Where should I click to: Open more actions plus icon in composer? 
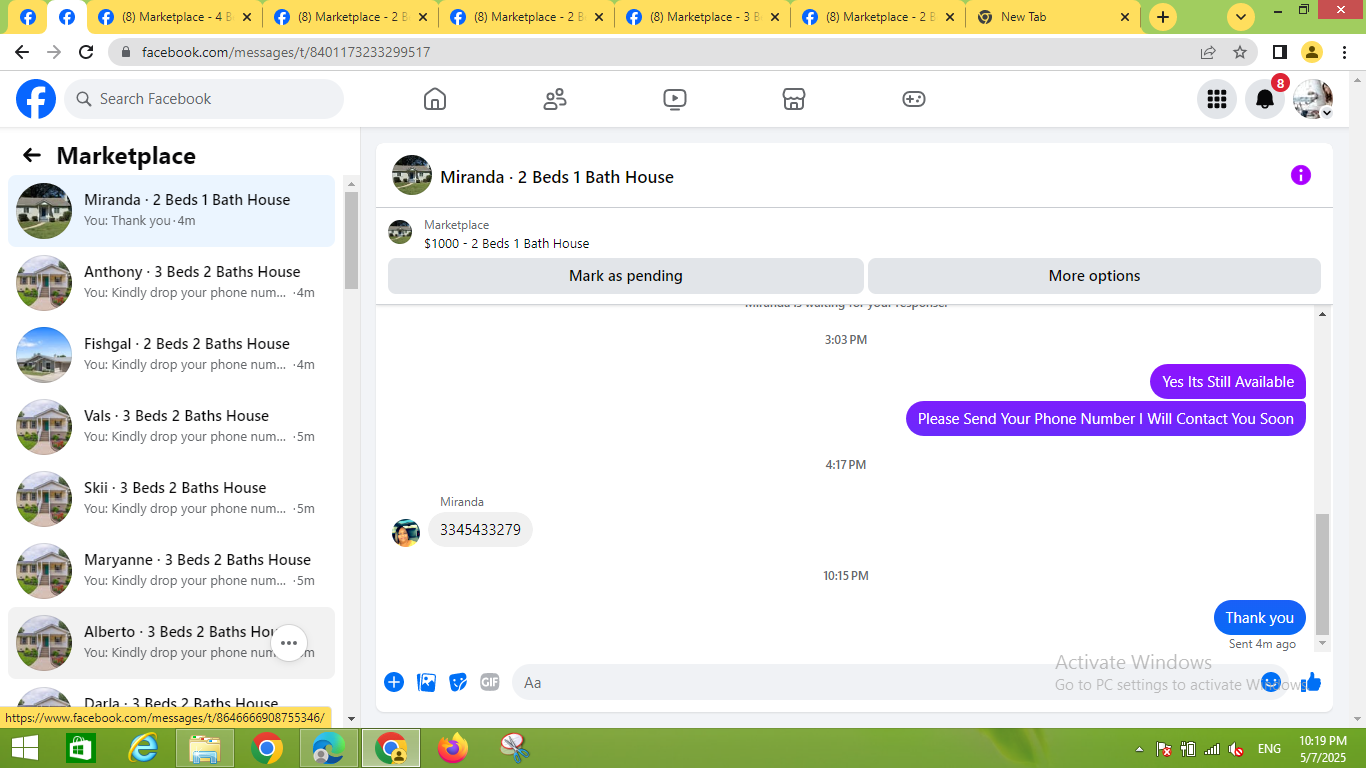394,682
